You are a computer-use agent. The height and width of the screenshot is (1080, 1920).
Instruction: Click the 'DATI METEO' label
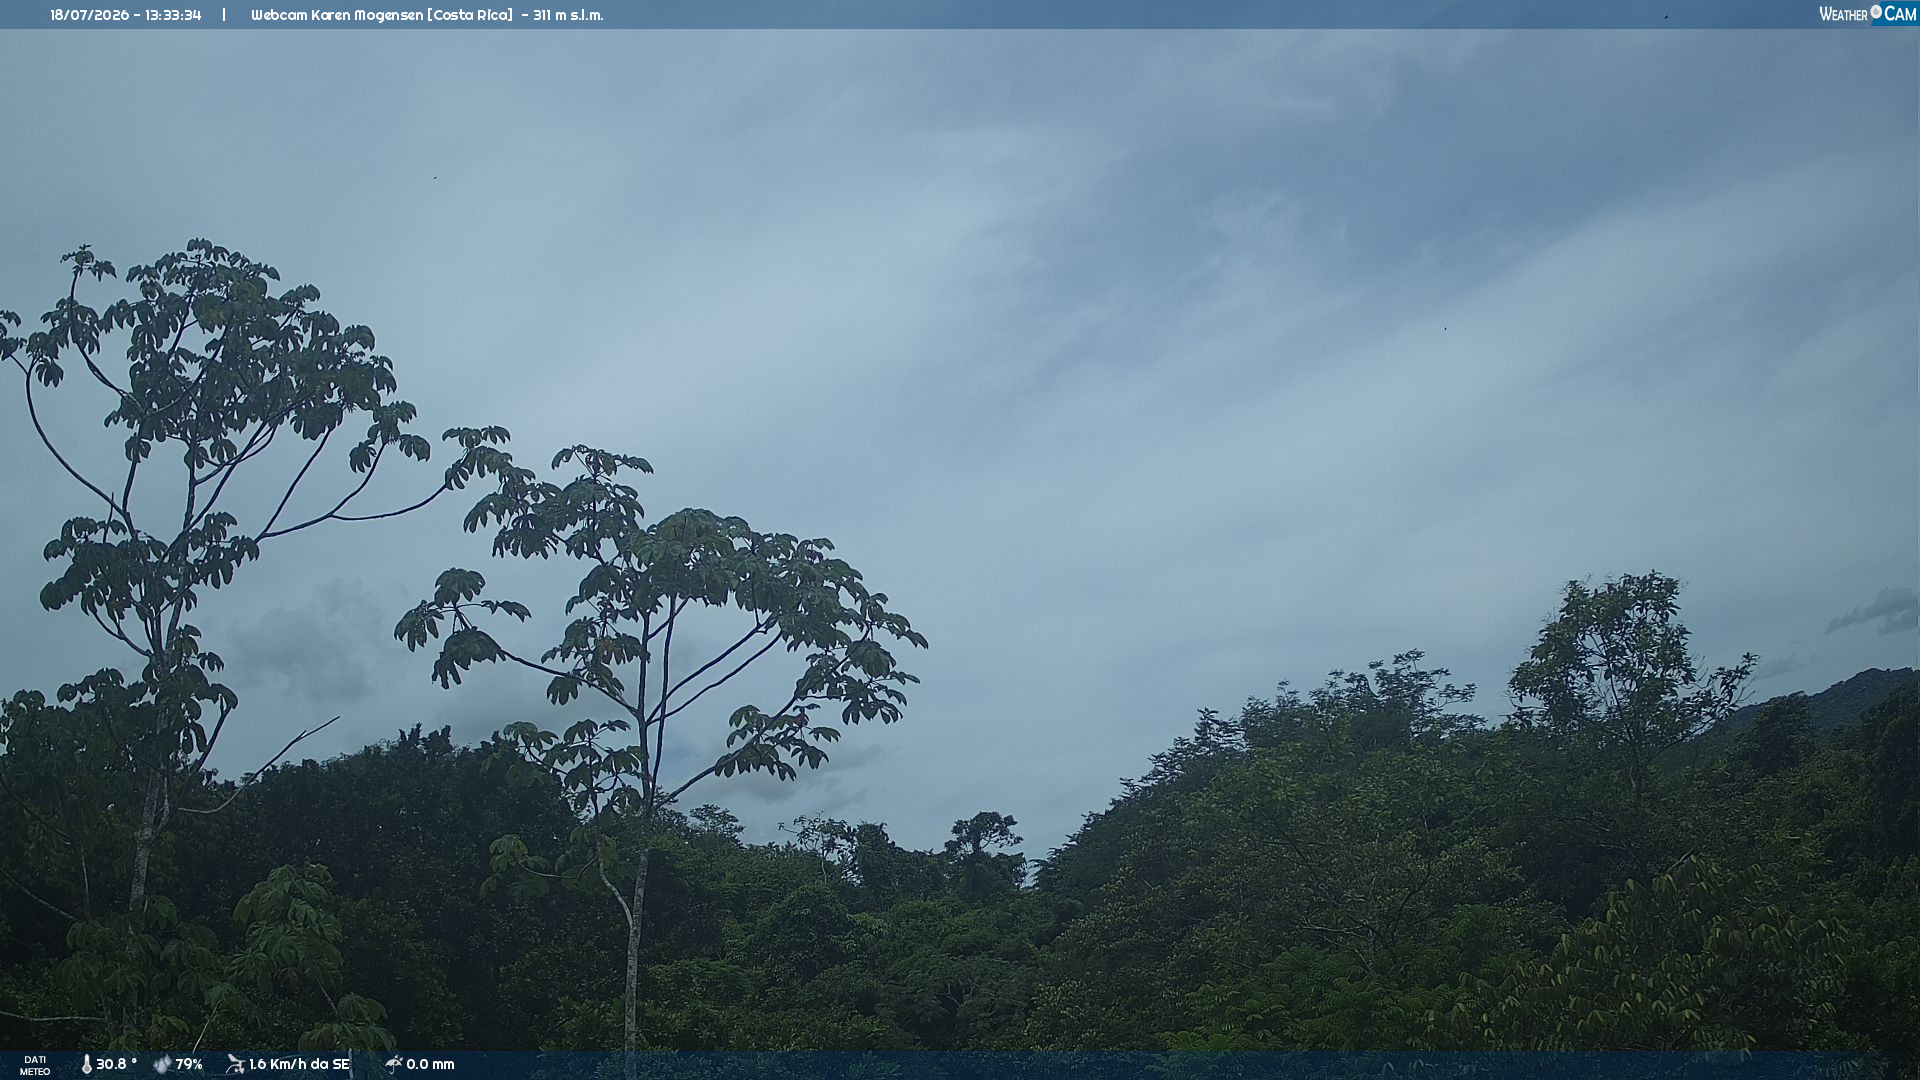(x=35, y=1066)
